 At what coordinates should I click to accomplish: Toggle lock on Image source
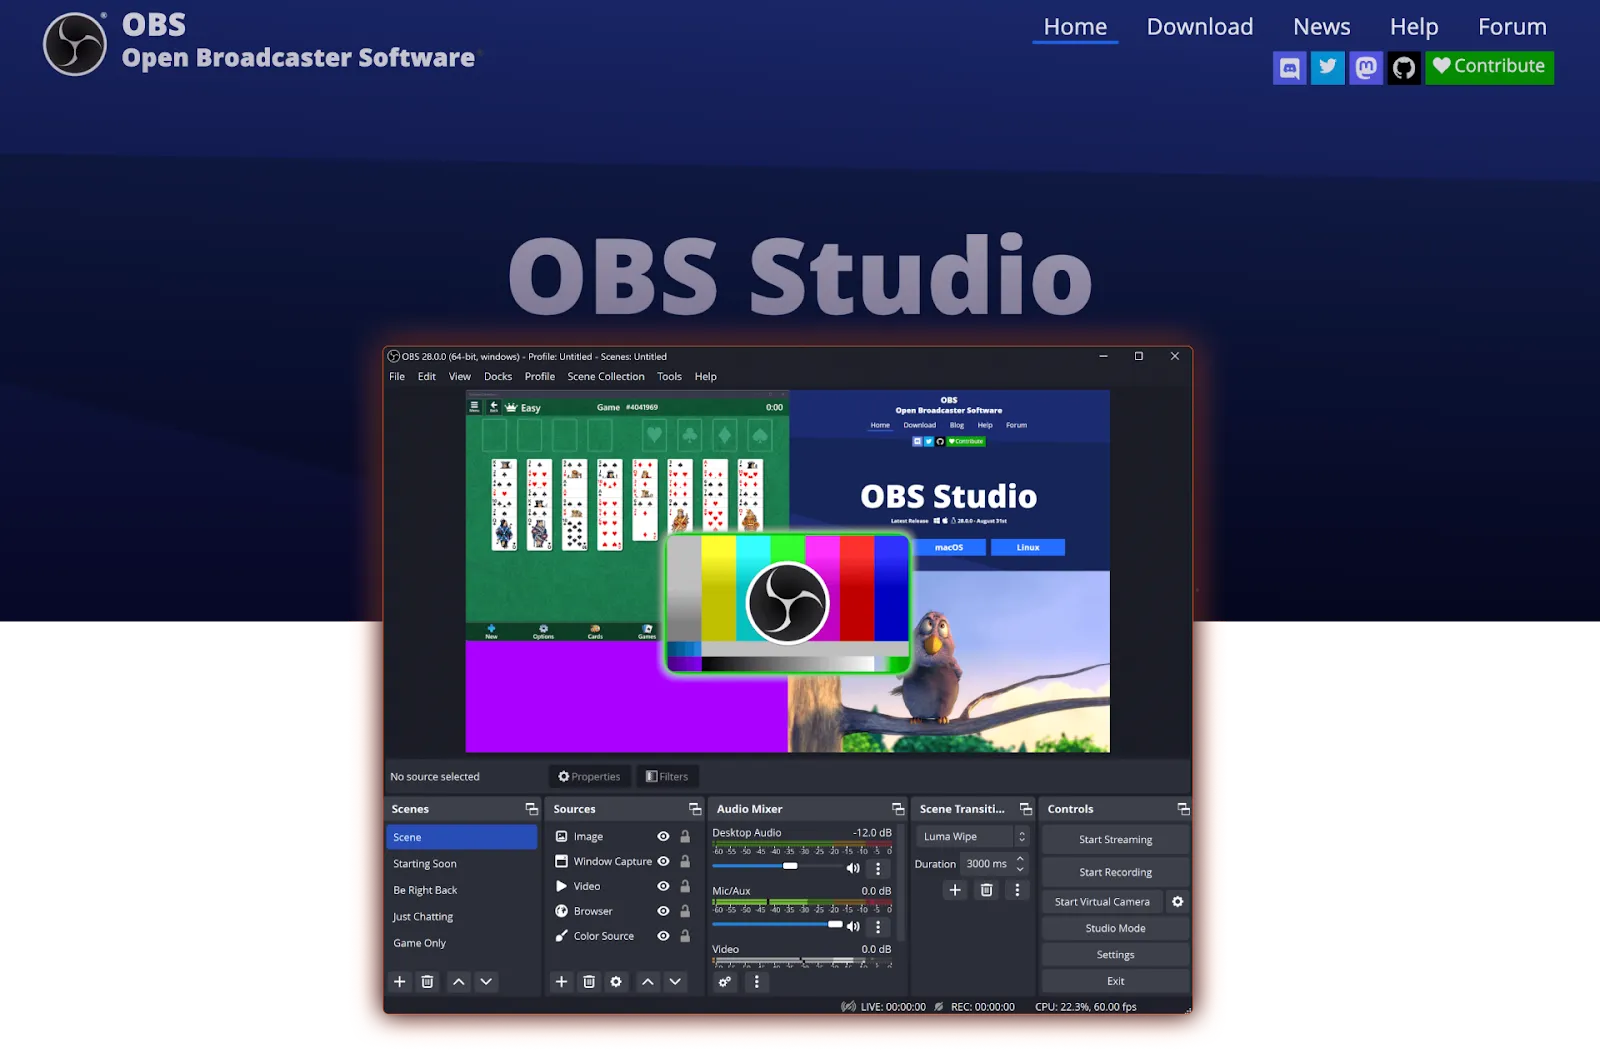point(685,837)
